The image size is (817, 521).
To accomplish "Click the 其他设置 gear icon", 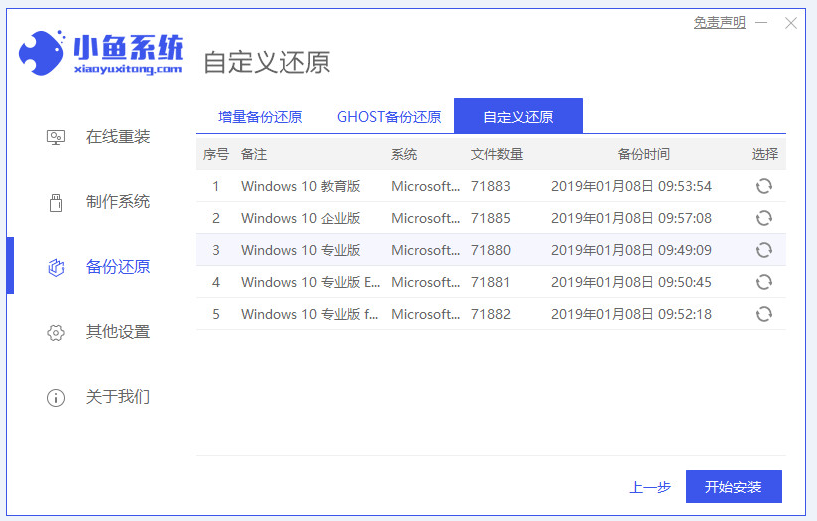I will 56,332.
